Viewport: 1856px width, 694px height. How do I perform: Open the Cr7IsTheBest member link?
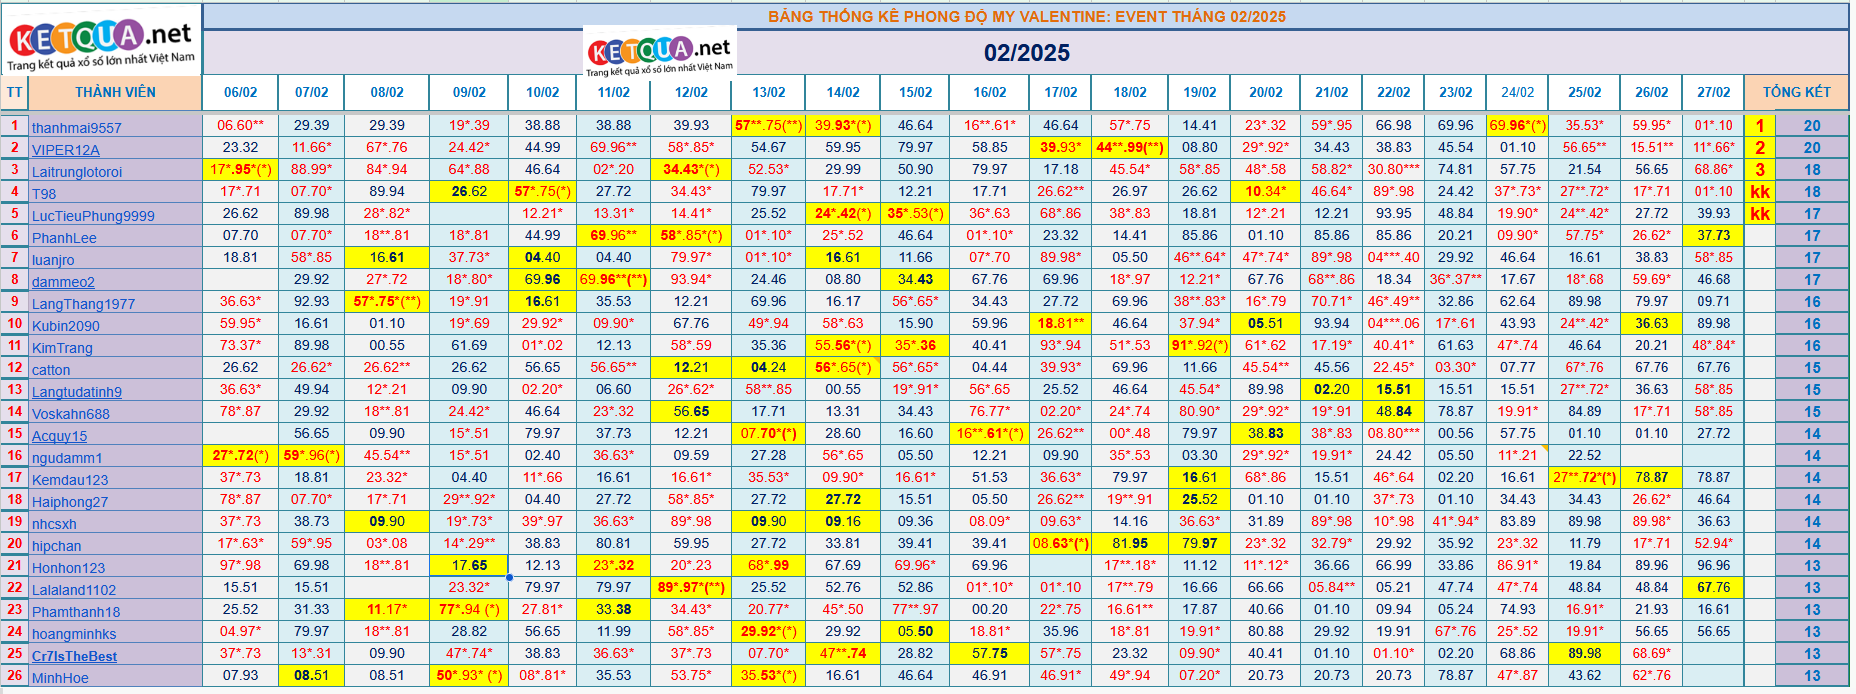tap(74, 656)
